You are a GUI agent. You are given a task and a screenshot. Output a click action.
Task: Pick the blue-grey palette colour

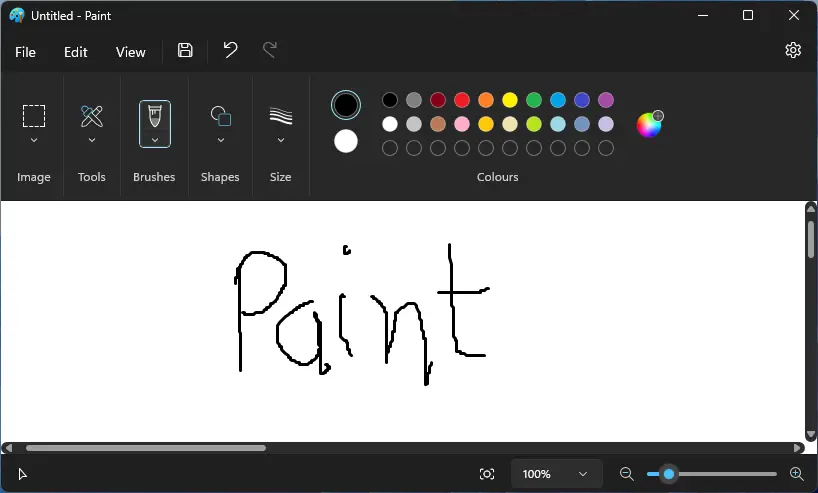click(x=582, y=124)
